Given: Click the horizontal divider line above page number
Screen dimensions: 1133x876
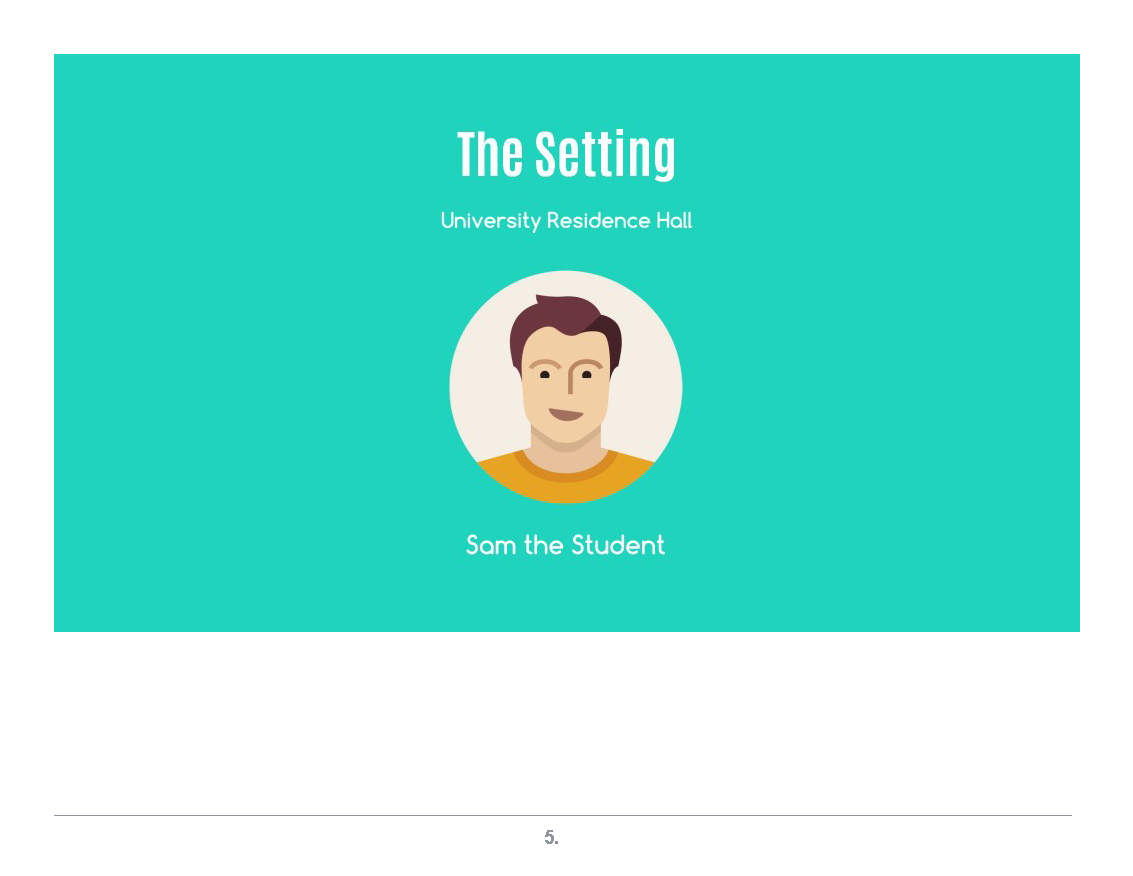Looking at the screenshot, I should pyautogui.click(x=563, y=815).
